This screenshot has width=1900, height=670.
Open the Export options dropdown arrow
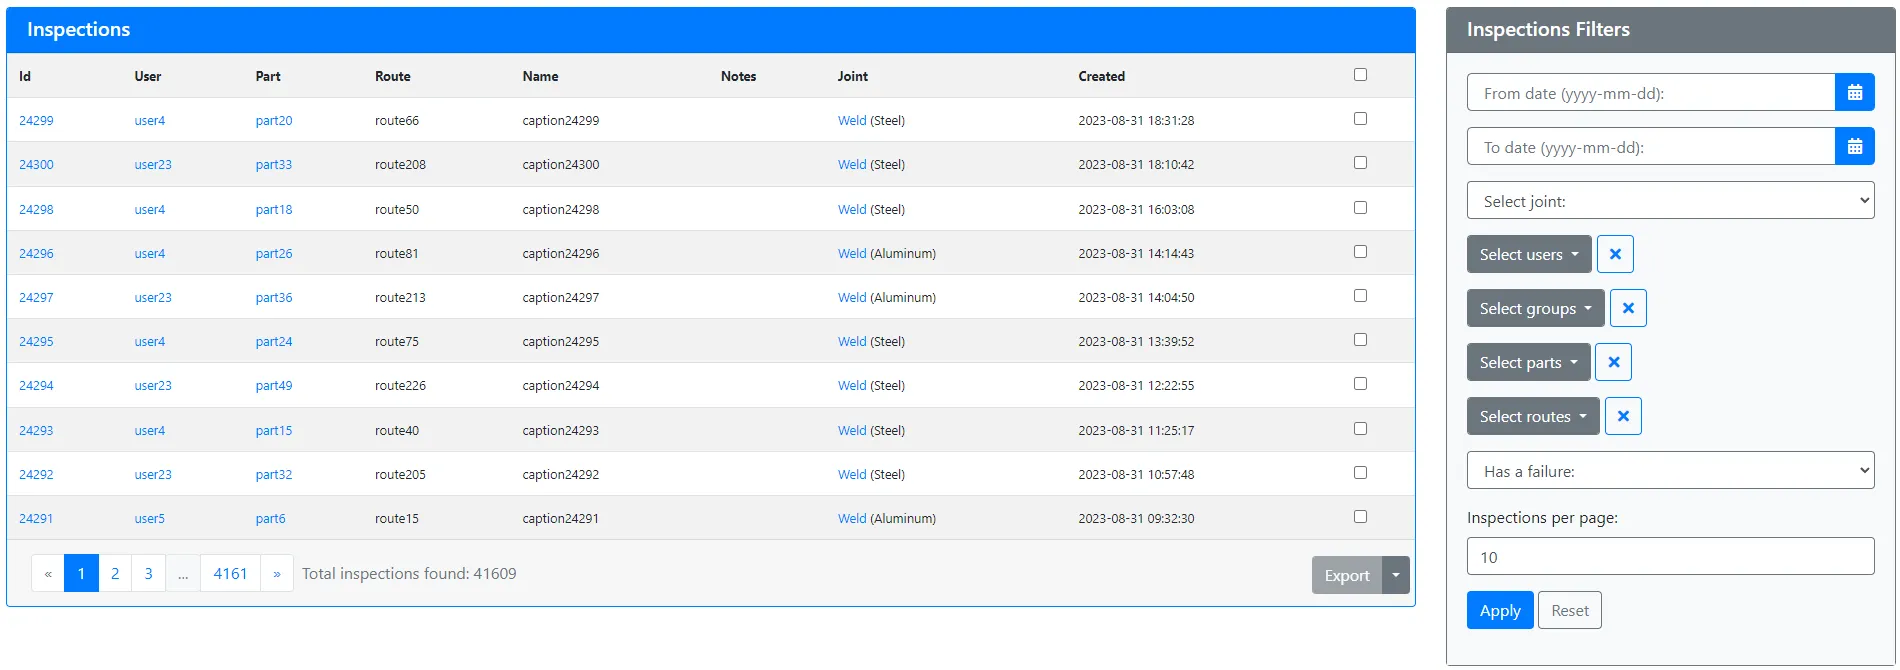(1396, 575)
